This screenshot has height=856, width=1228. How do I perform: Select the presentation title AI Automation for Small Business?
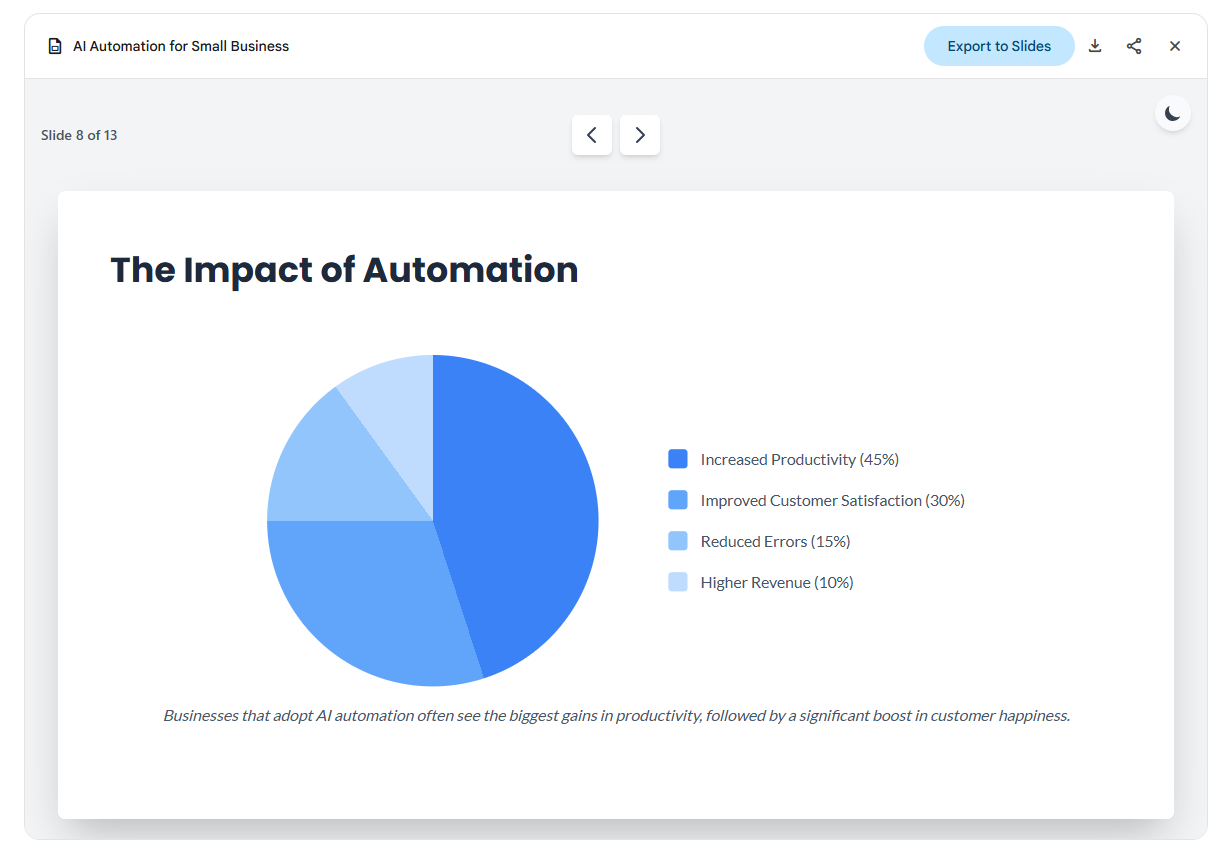[x=180, y=46]
